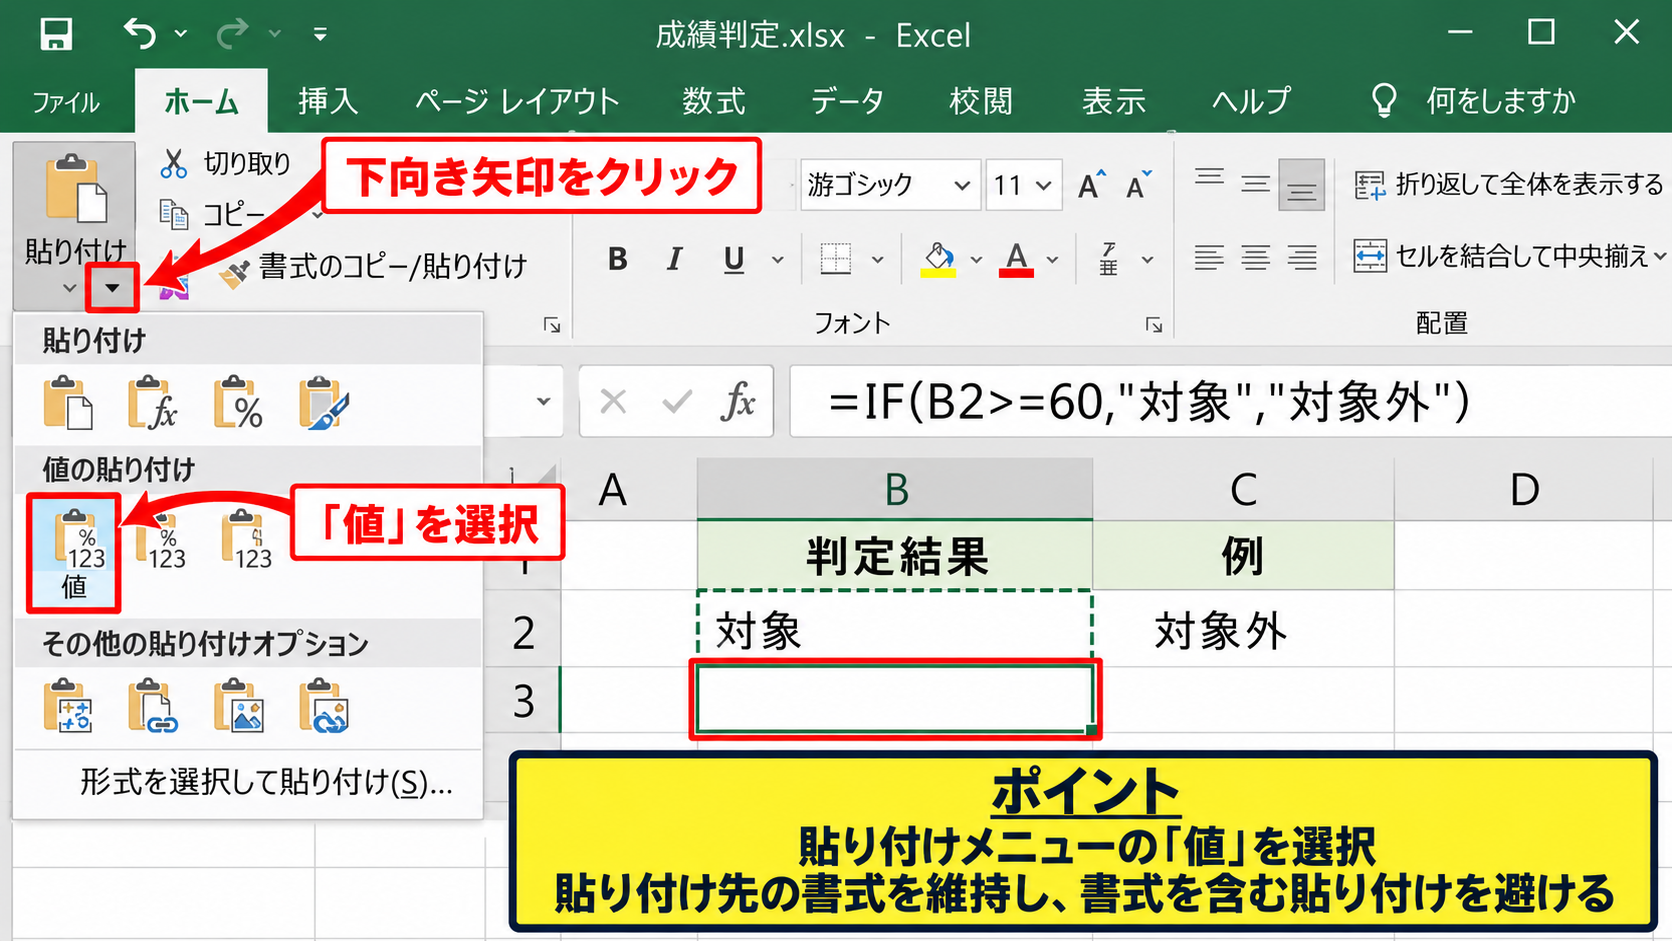Toggle bold formatting B
The image size is (1672, 941).
618,260
